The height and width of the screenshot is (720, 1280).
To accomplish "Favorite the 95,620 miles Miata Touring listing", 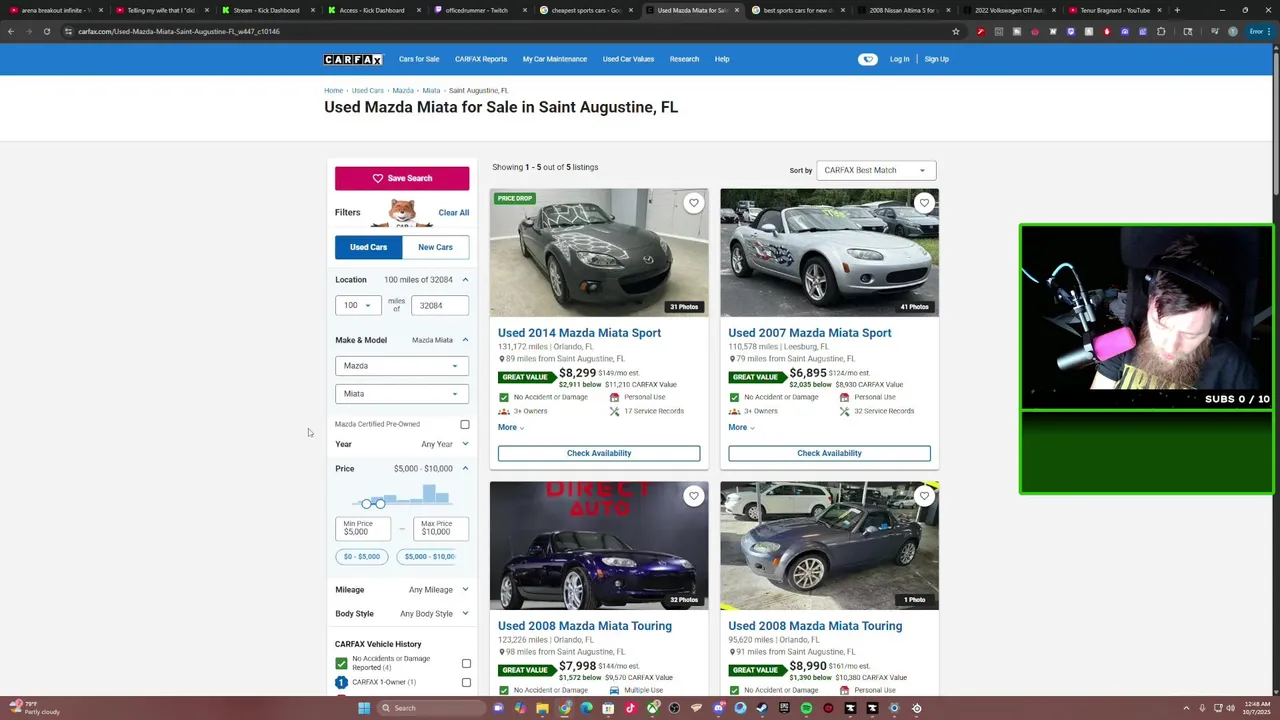I will click(924, 496).
